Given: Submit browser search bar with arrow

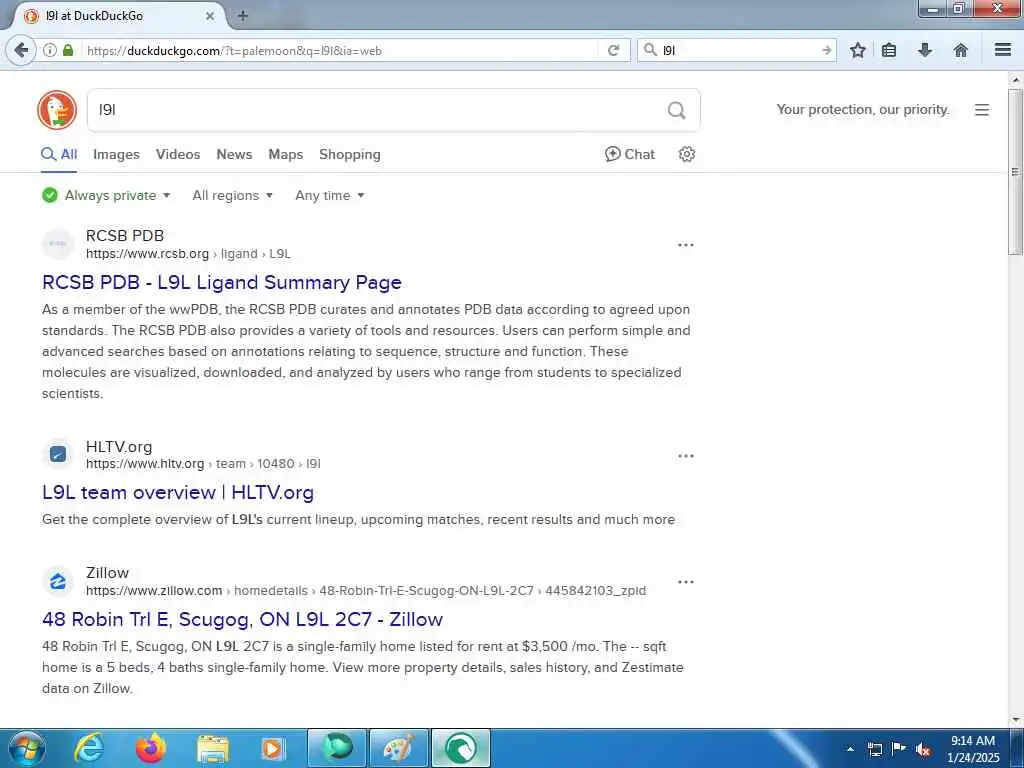Looking at the screenshot, I should (x=826, y=50).
